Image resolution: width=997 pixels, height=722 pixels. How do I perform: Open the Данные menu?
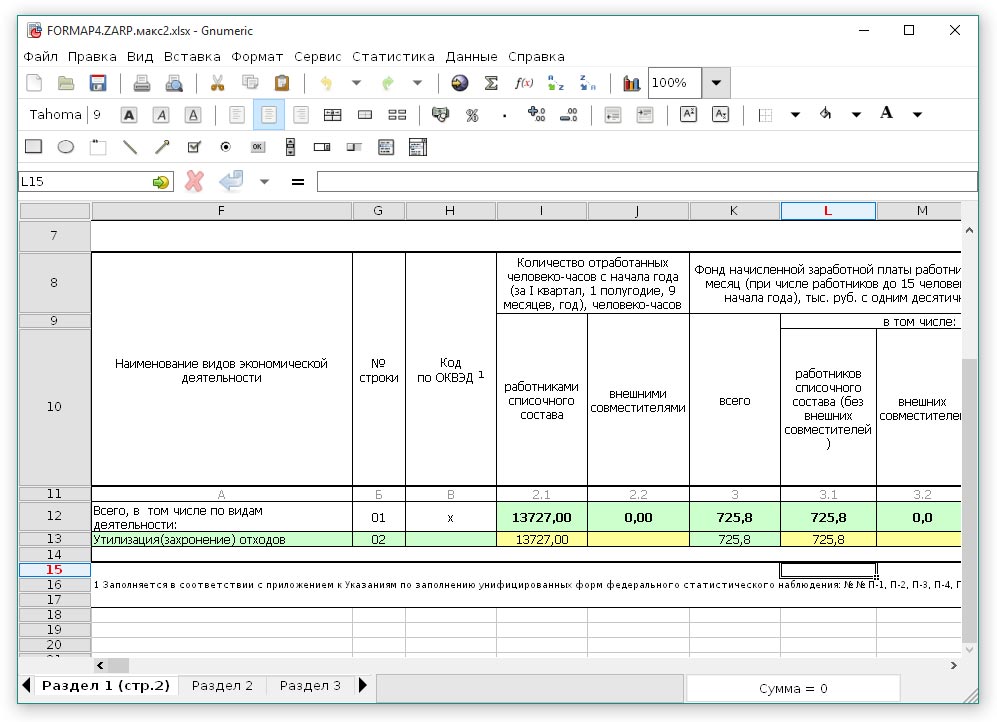click(x=471, y=57)
